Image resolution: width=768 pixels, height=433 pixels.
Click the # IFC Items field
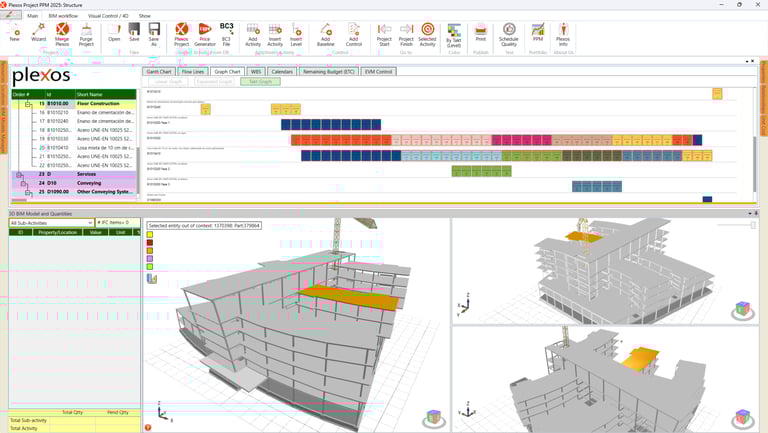click(x=118, y=223)
